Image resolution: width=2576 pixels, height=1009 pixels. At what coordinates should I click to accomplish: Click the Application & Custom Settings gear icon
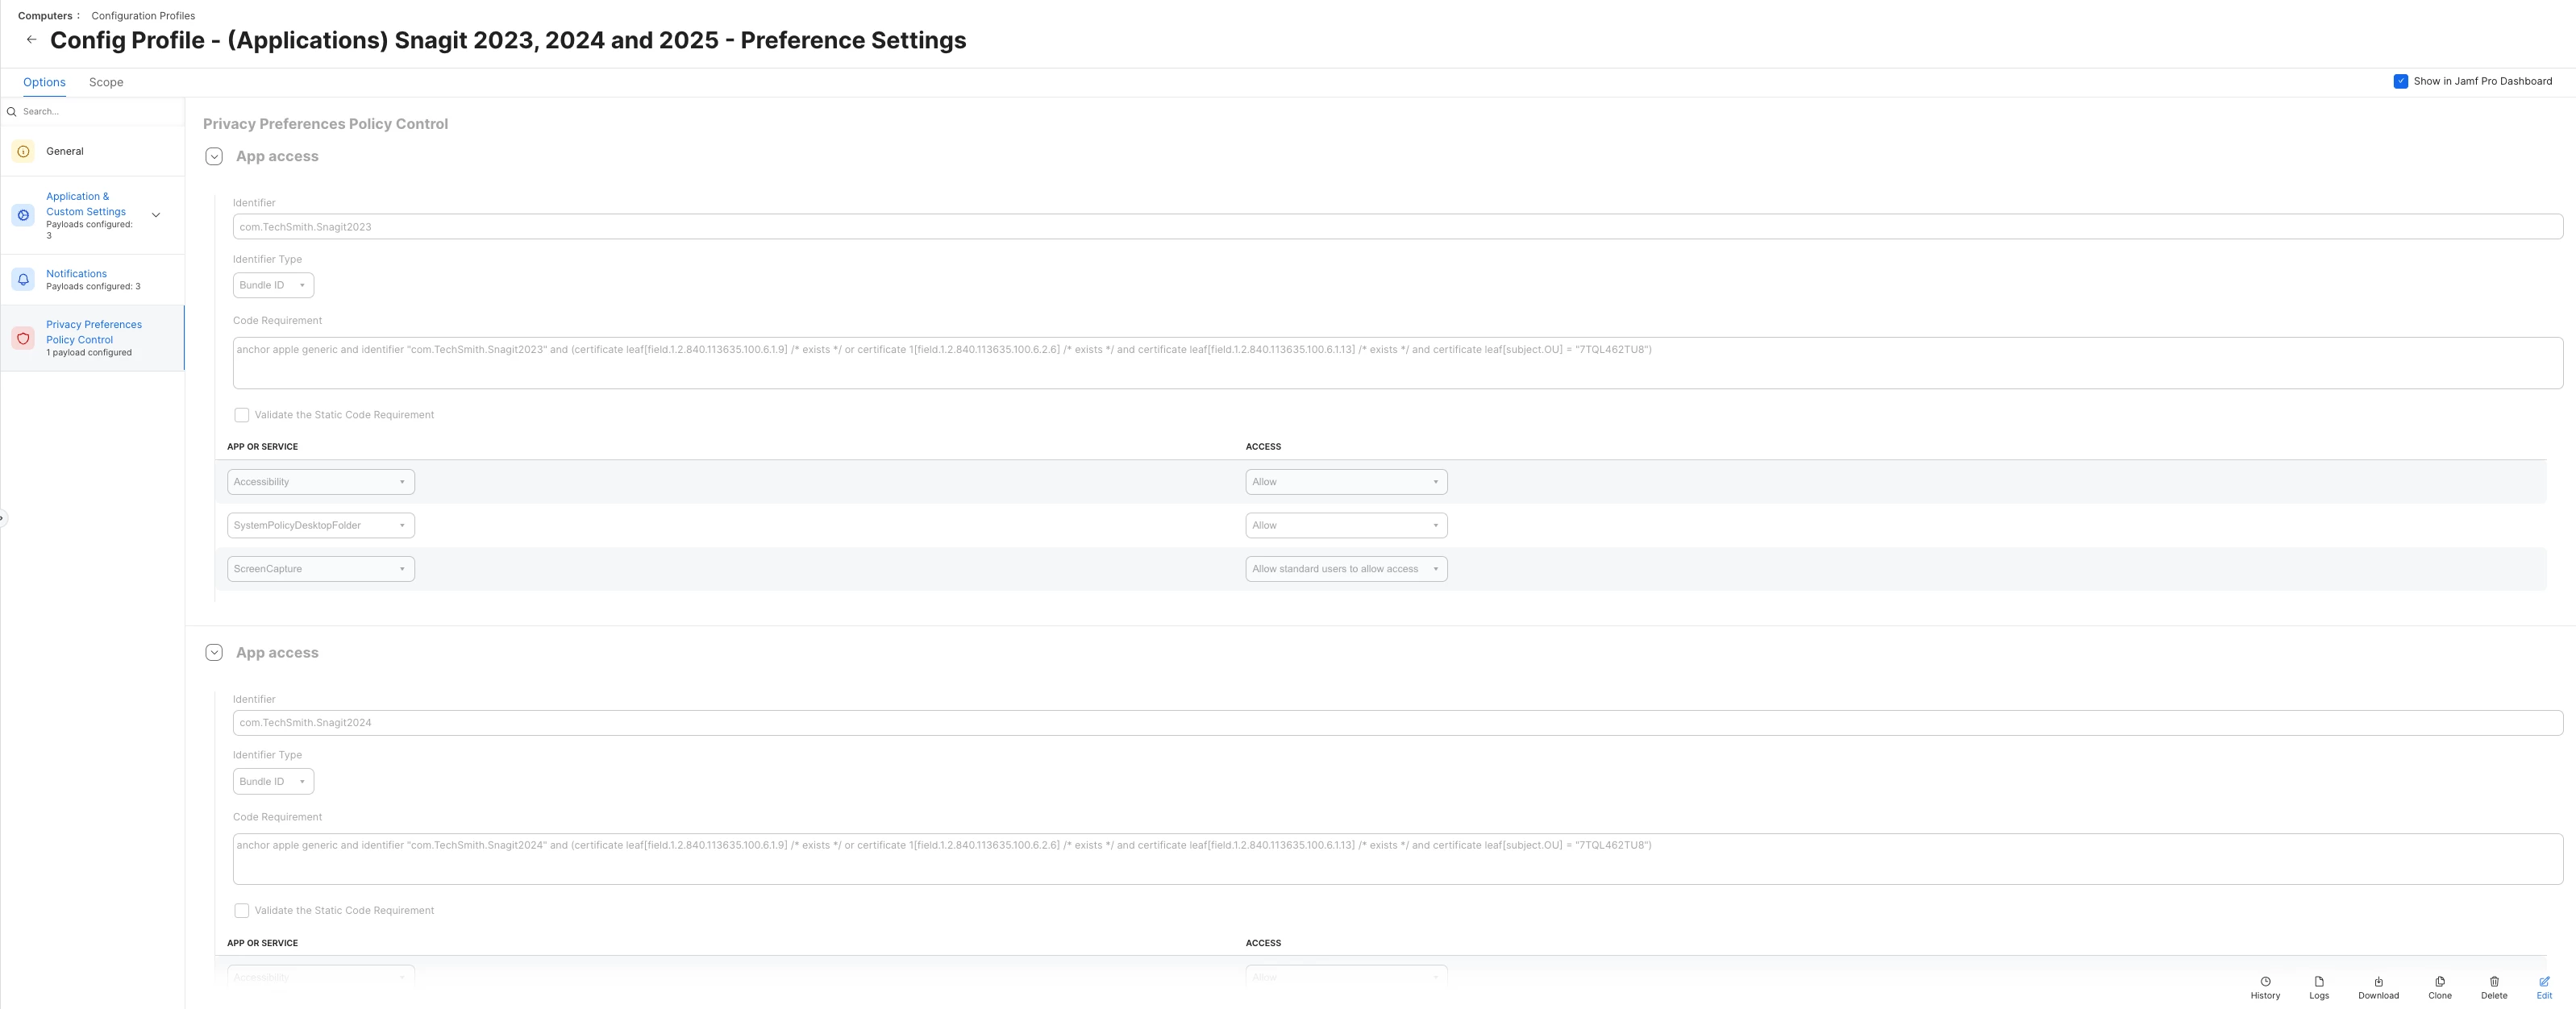[x=23, y=215]
